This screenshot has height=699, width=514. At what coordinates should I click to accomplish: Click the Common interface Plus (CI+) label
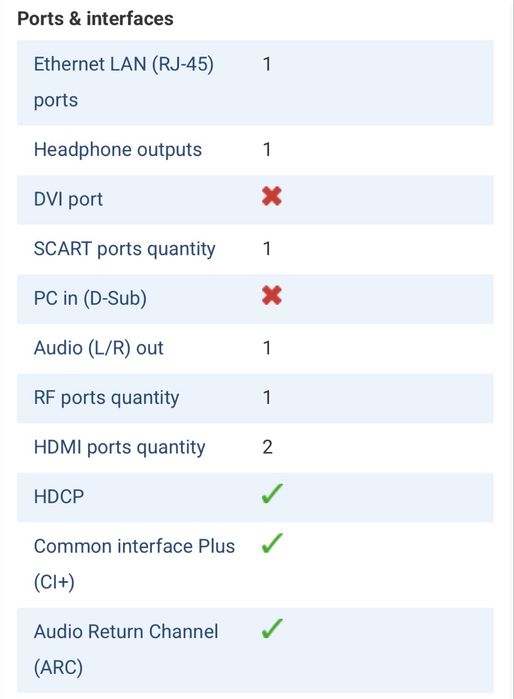pyautogui.click(x=134, y=564)
